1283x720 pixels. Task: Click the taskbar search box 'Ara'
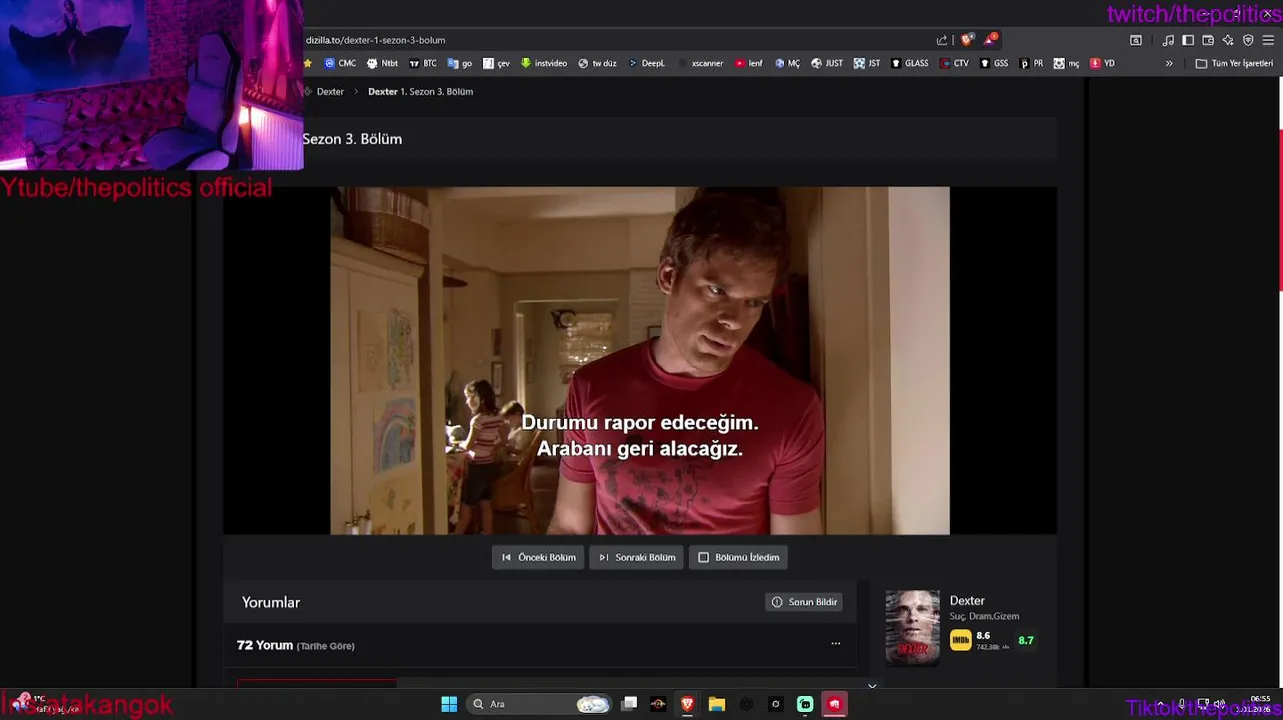540,704
